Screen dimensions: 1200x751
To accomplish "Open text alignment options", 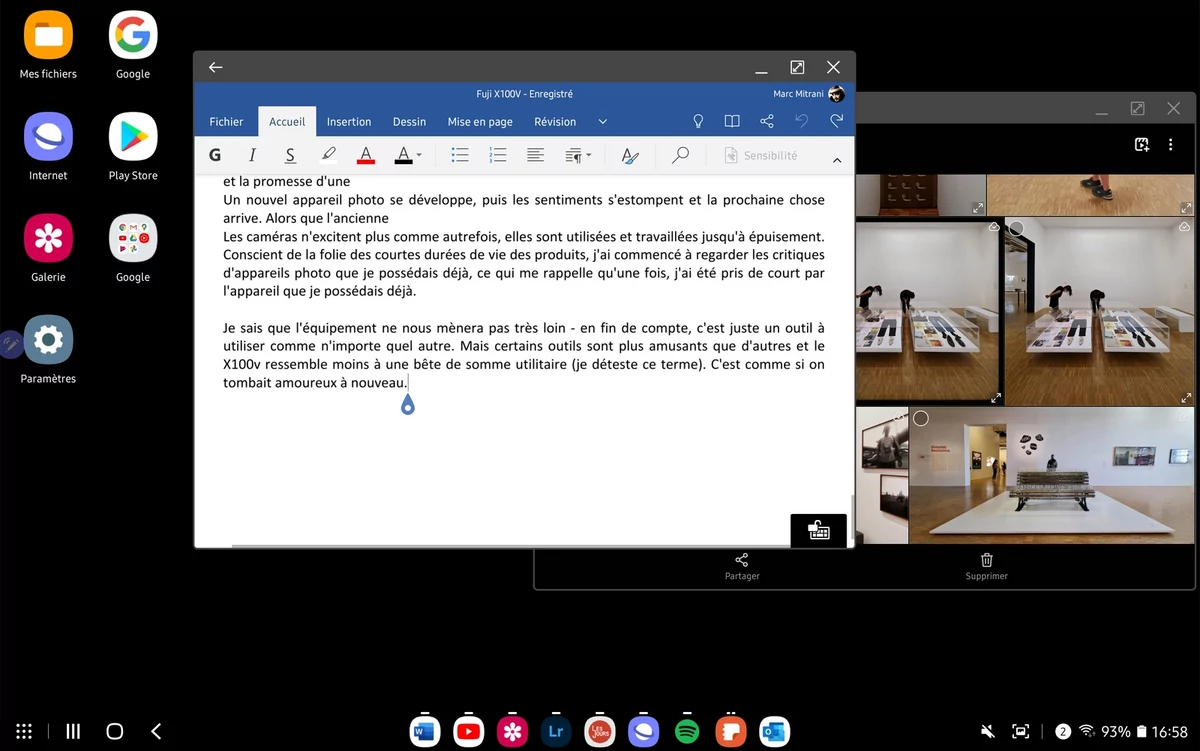I will tap(535, 155).
